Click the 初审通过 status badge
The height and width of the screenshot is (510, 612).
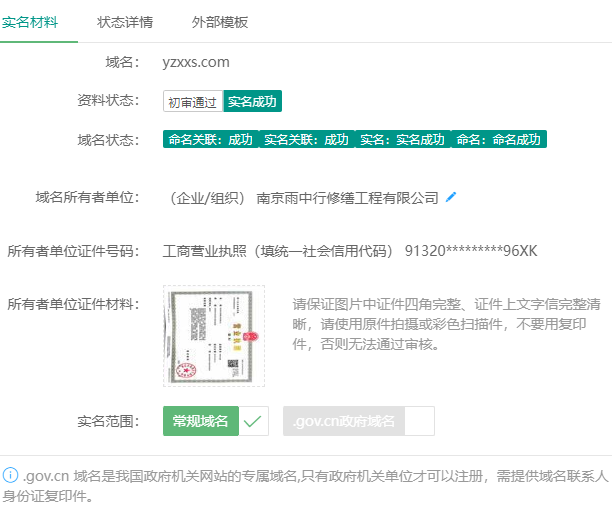point(192,101)
